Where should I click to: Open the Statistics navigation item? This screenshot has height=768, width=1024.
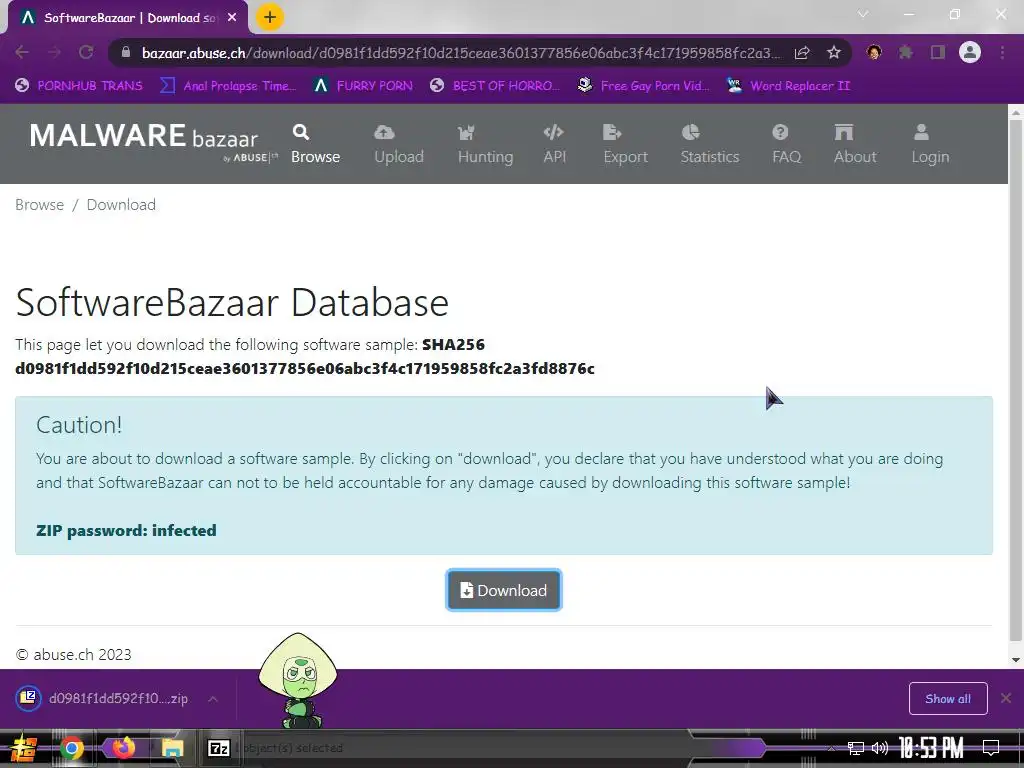point(709,144)
